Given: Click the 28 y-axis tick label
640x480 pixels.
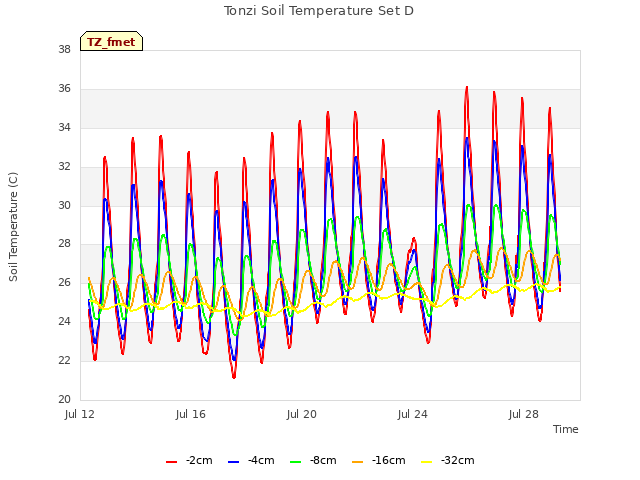Looking at the screenshot, I should pyautogui.click(x=64, y=244).
